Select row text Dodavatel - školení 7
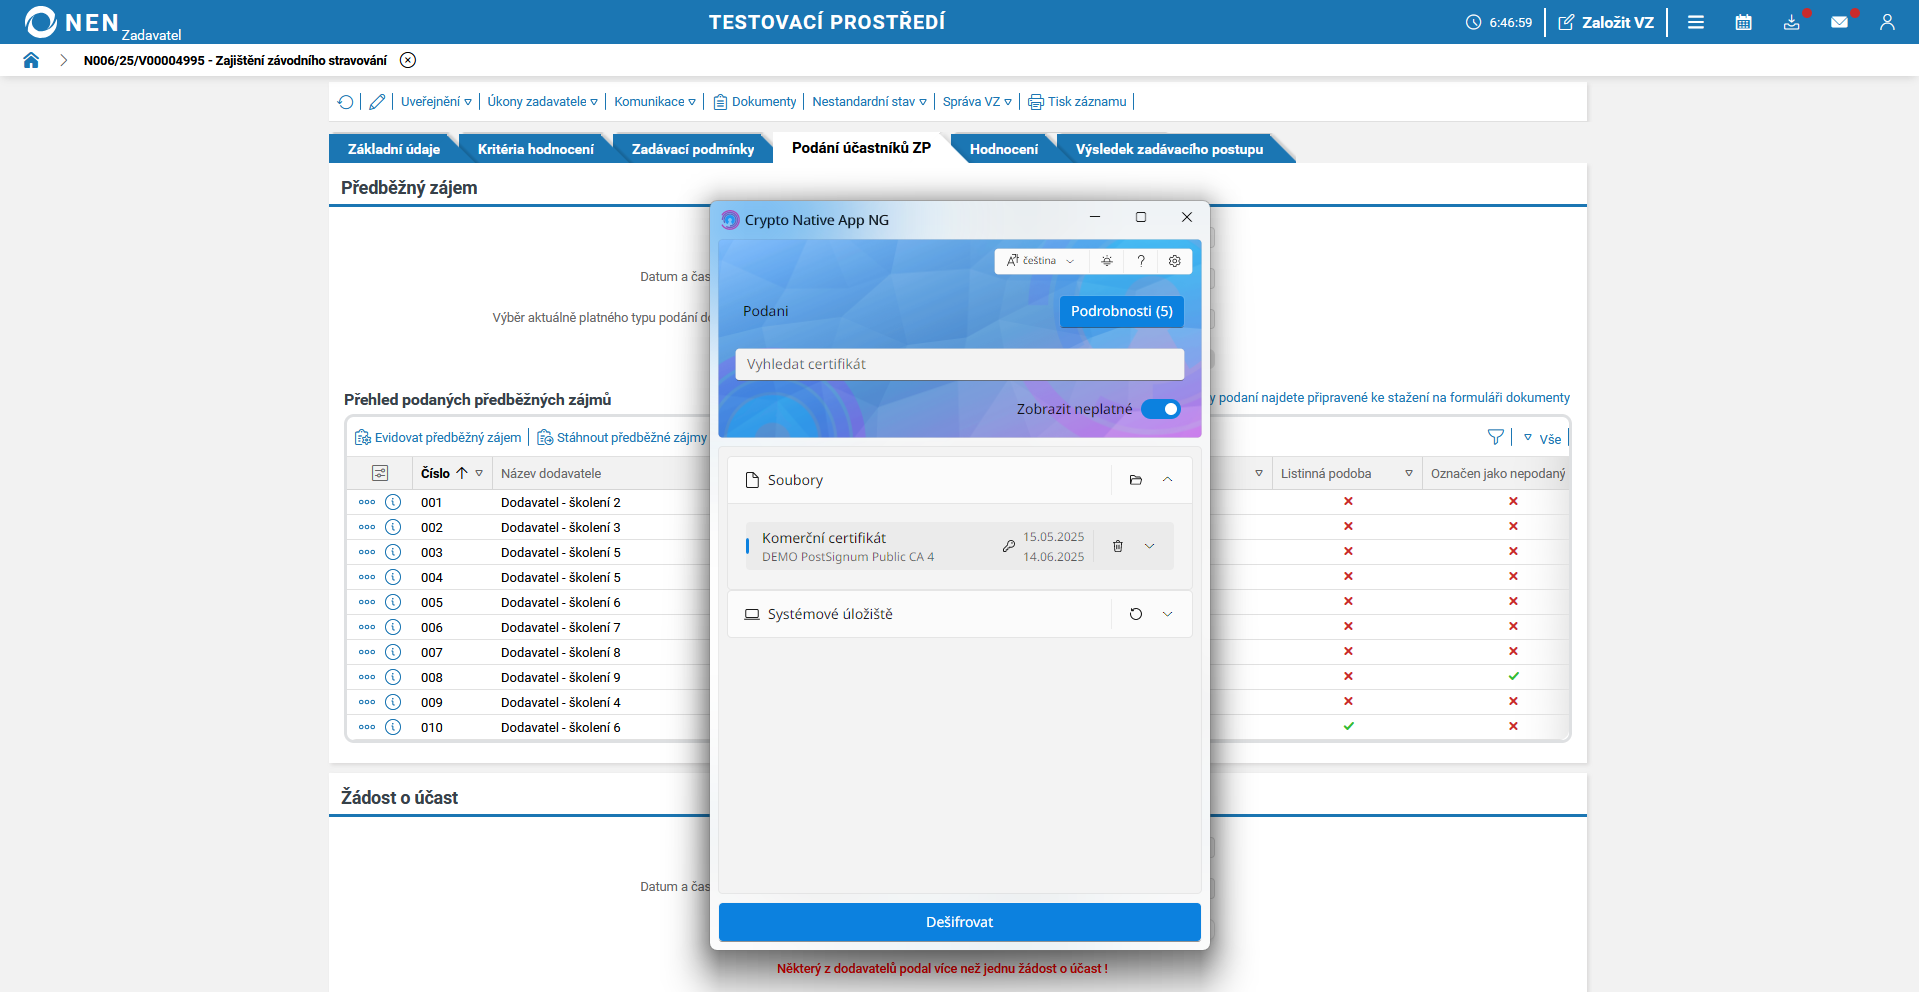The image size is (1919, 992). point(561,627)
